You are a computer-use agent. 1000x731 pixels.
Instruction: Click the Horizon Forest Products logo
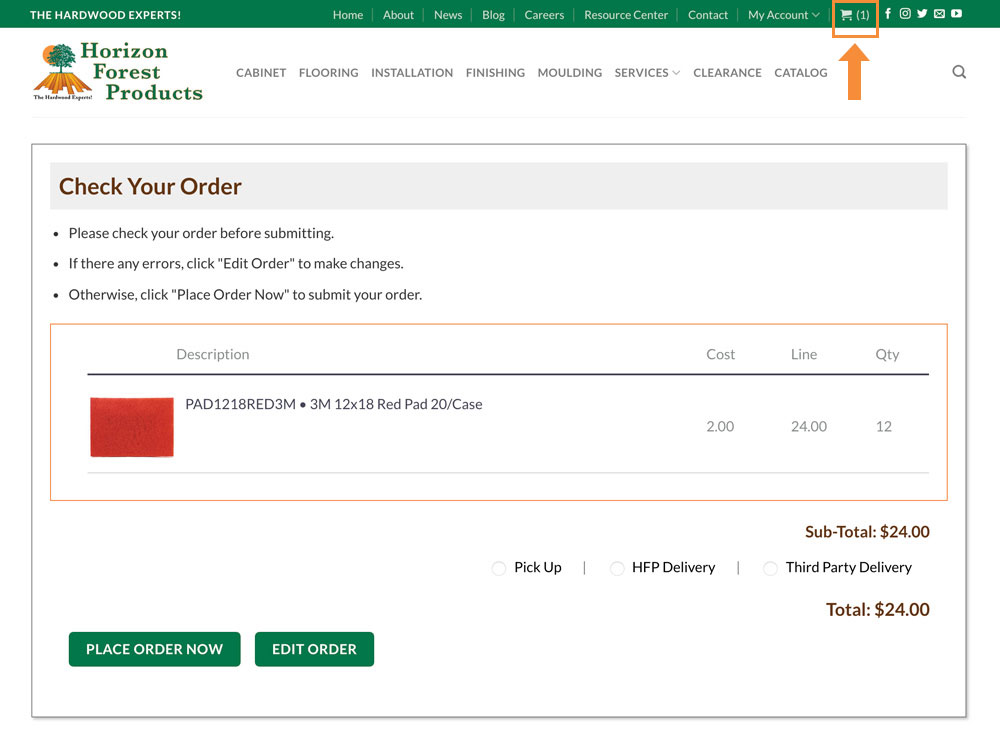coord(118,71)
